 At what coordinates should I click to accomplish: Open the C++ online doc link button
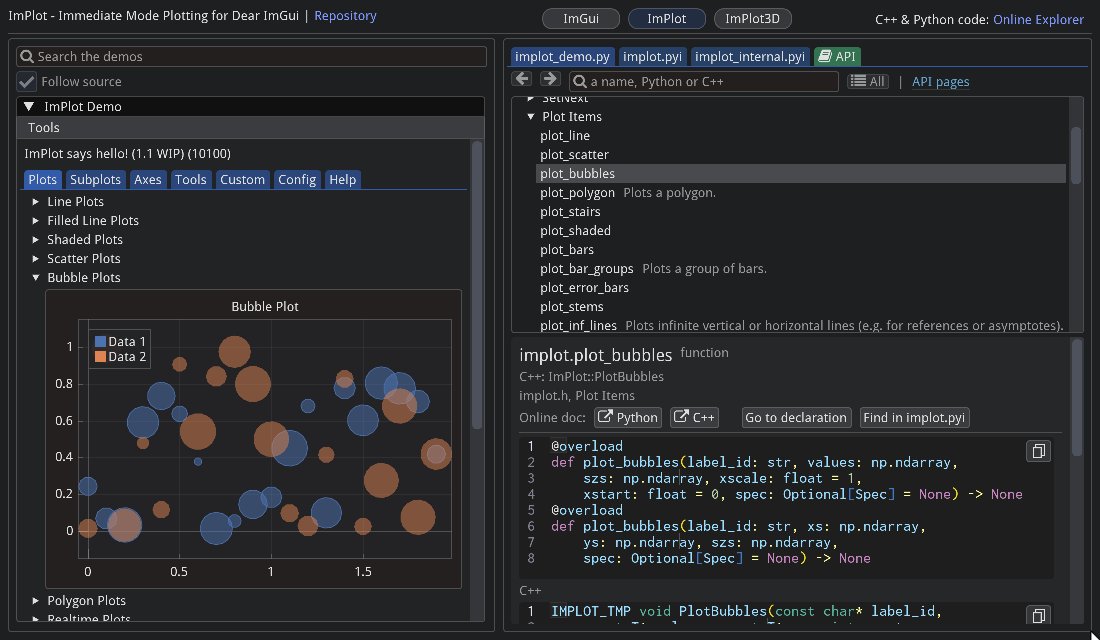pyautogui.click(x=695, y=418)
